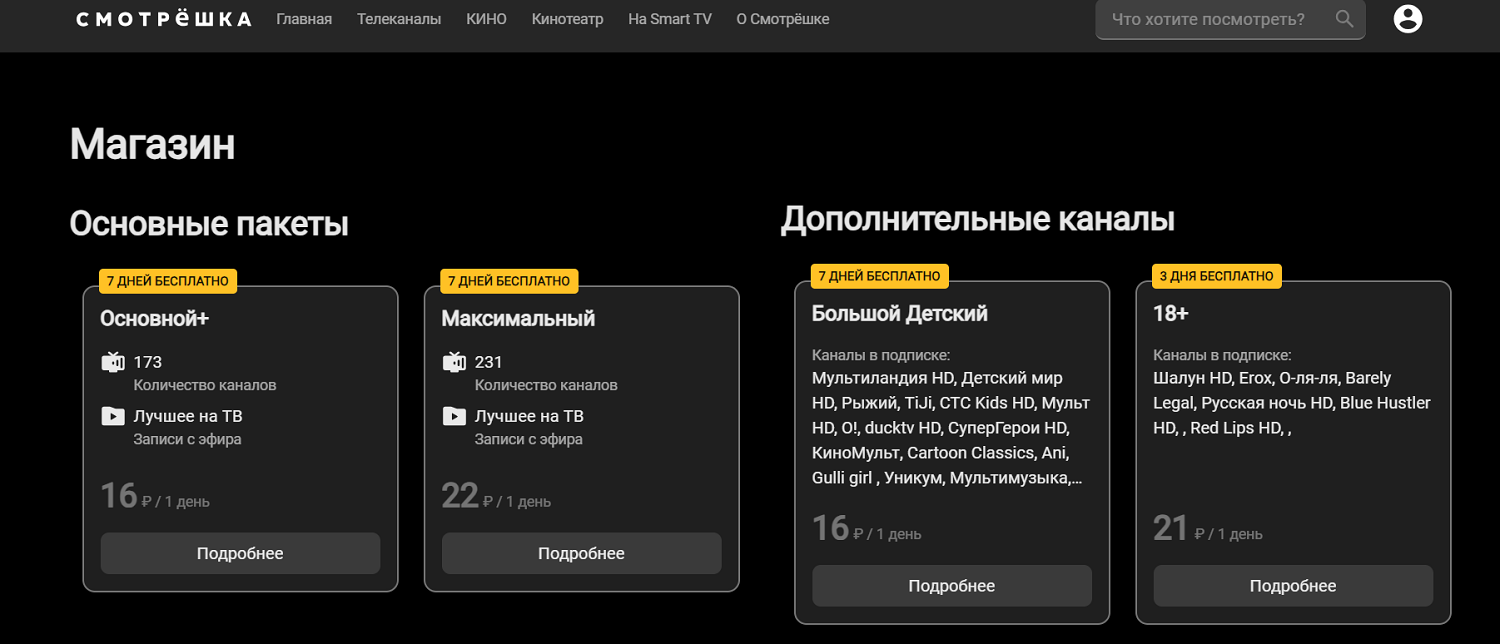Click 16 ₽ price in Большой Детский card
1500x644 pixels.
coord(867,528)
